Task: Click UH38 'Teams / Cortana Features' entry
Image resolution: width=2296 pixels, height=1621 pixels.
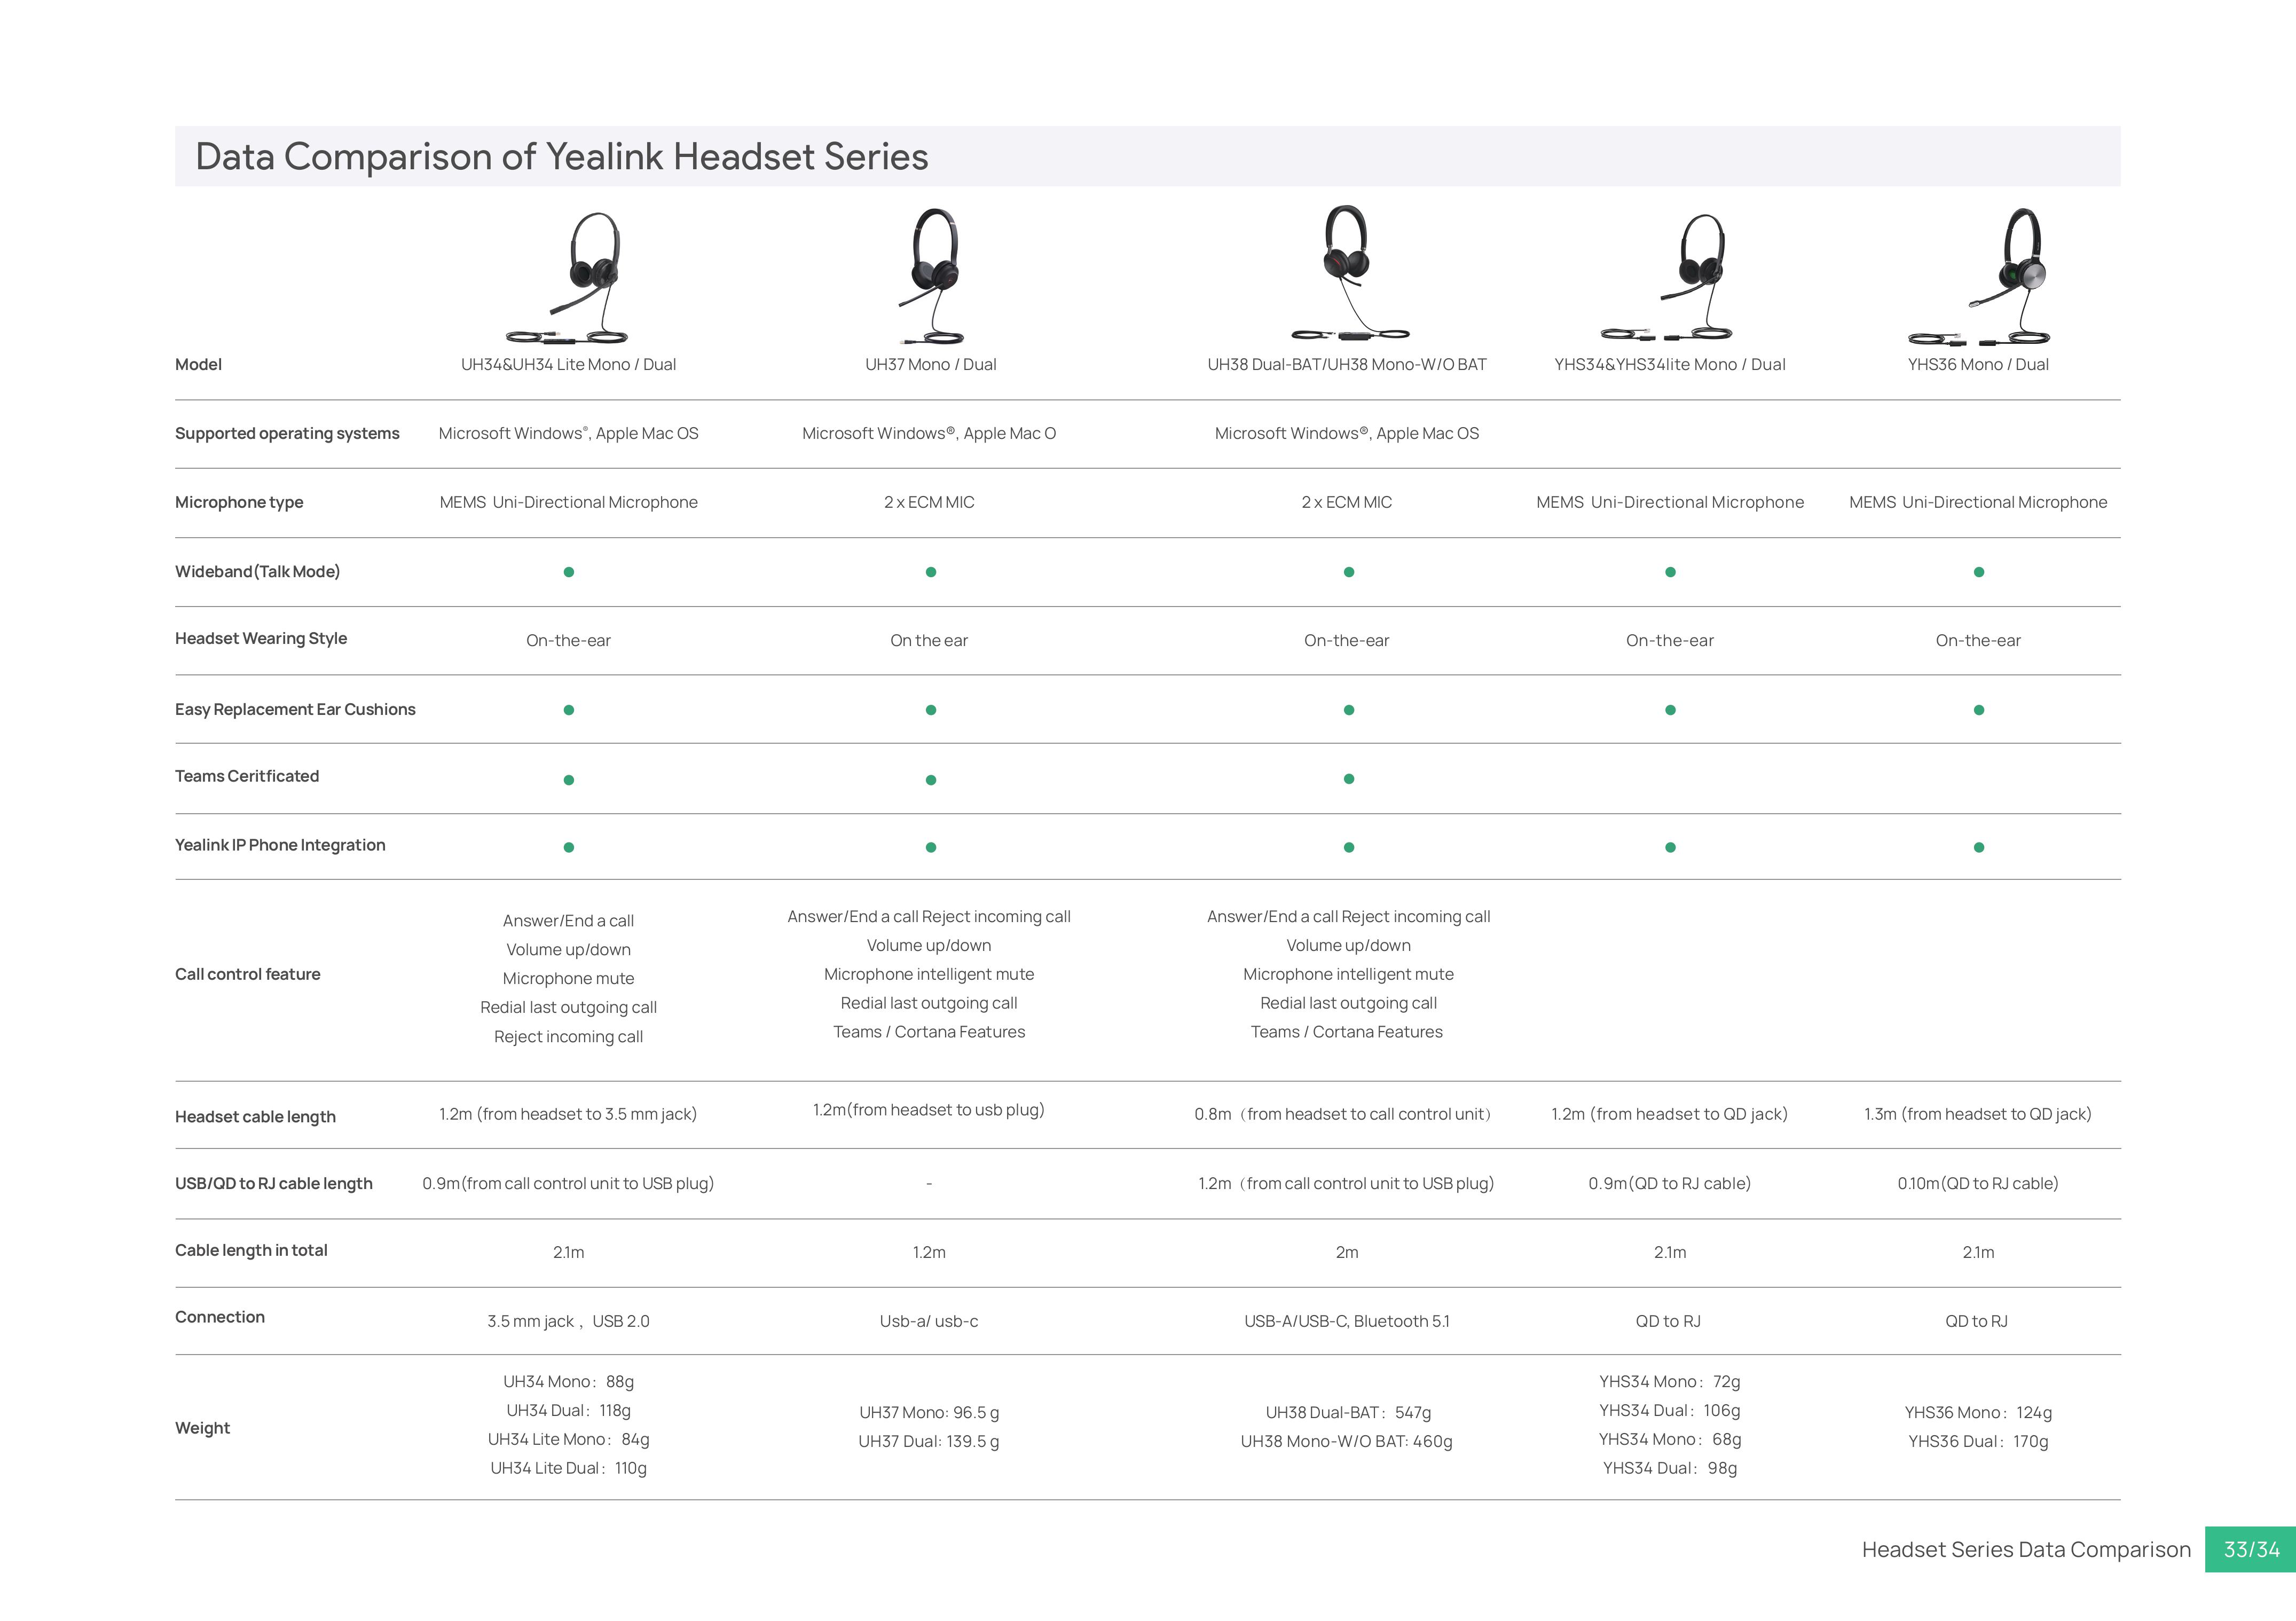Action: pos(1347,1033)
